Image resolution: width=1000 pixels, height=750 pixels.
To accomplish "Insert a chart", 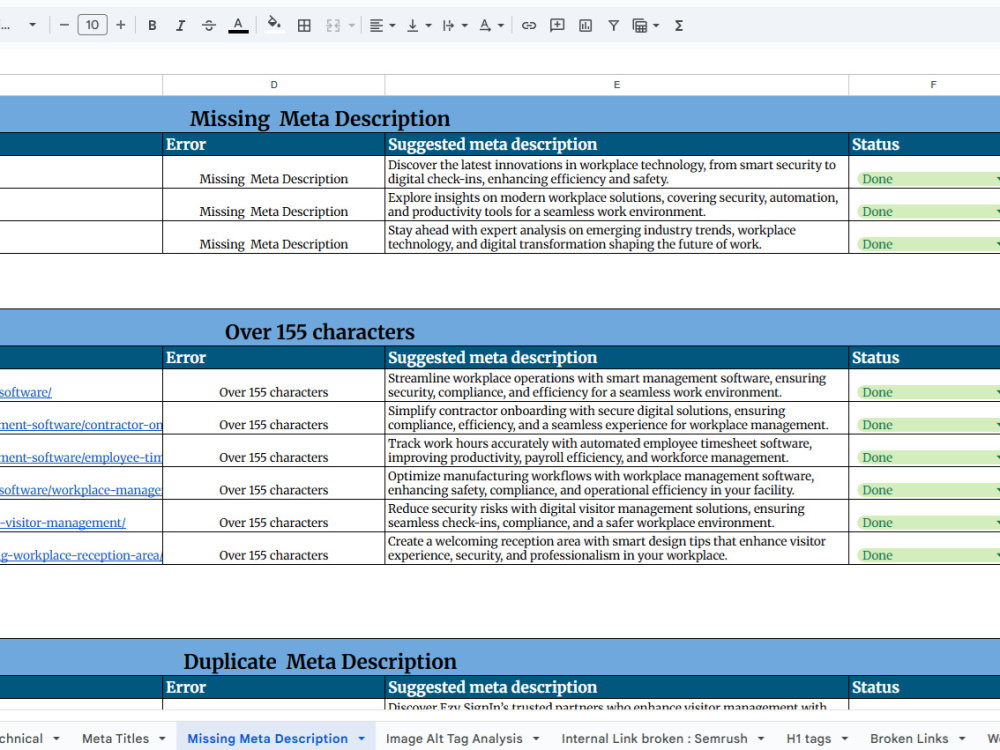I will (585, 26).
